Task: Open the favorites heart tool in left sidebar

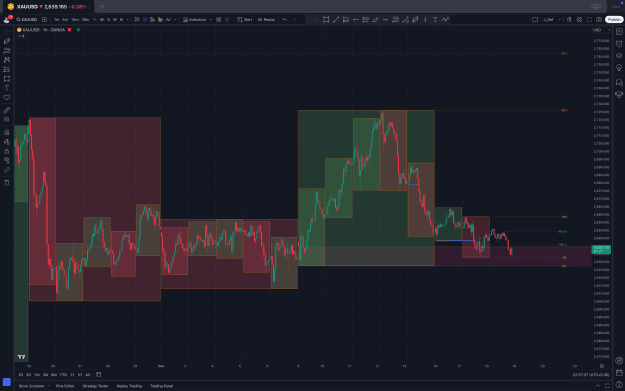Action: tap(7, 98)
